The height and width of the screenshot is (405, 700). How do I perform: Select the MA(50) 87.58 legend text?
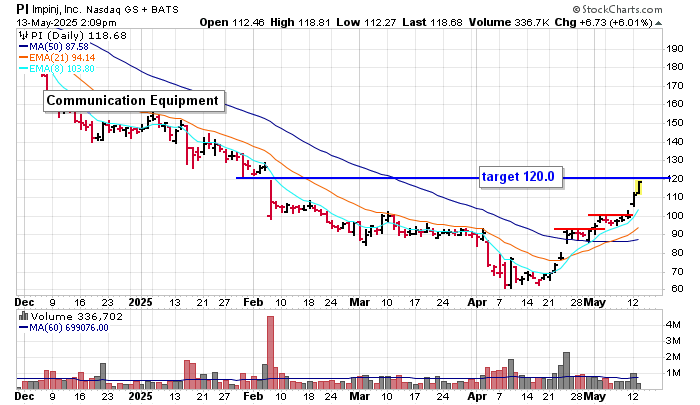(59, 46)
